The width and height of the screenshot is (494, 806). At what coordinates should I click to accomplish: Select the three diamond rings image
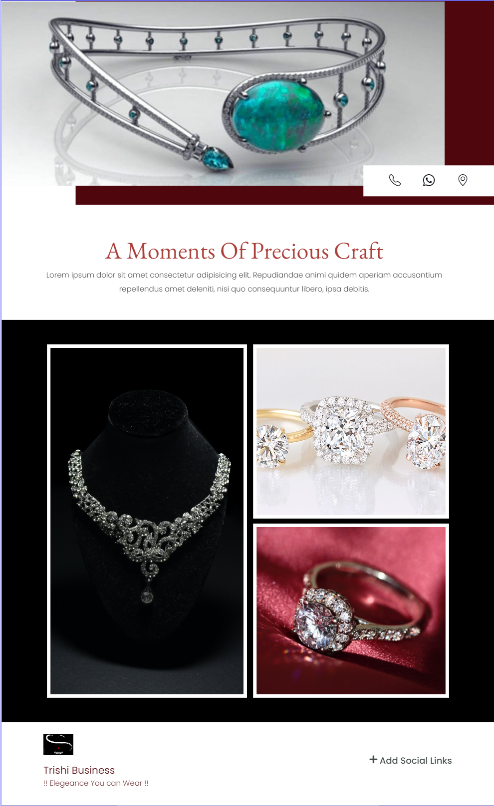click(x=351, y=431)
